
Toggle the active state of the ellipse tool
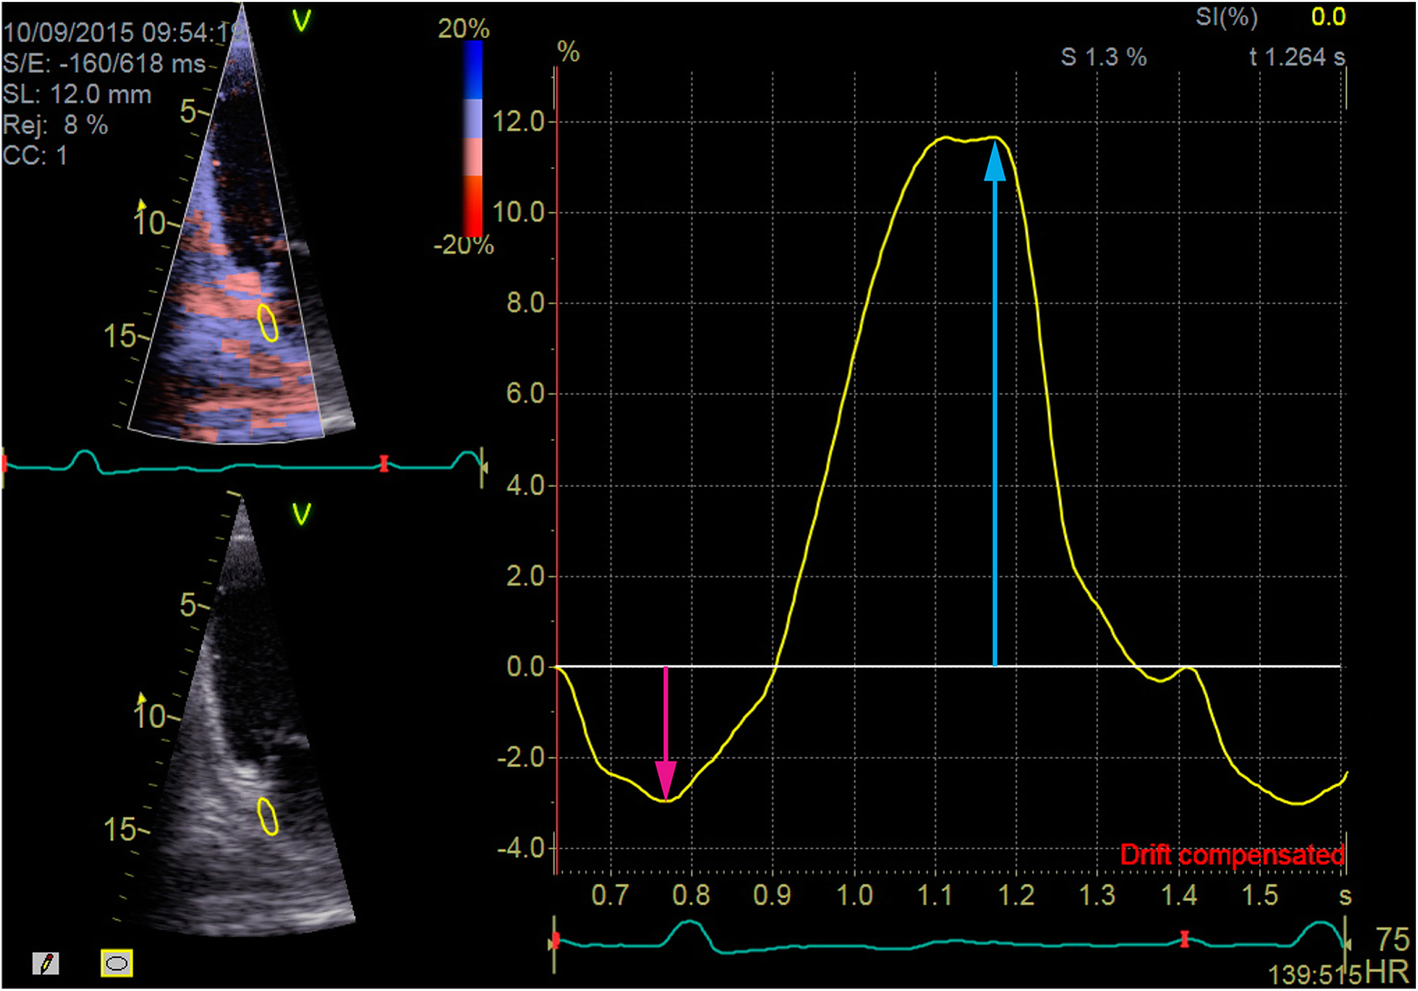115,964
